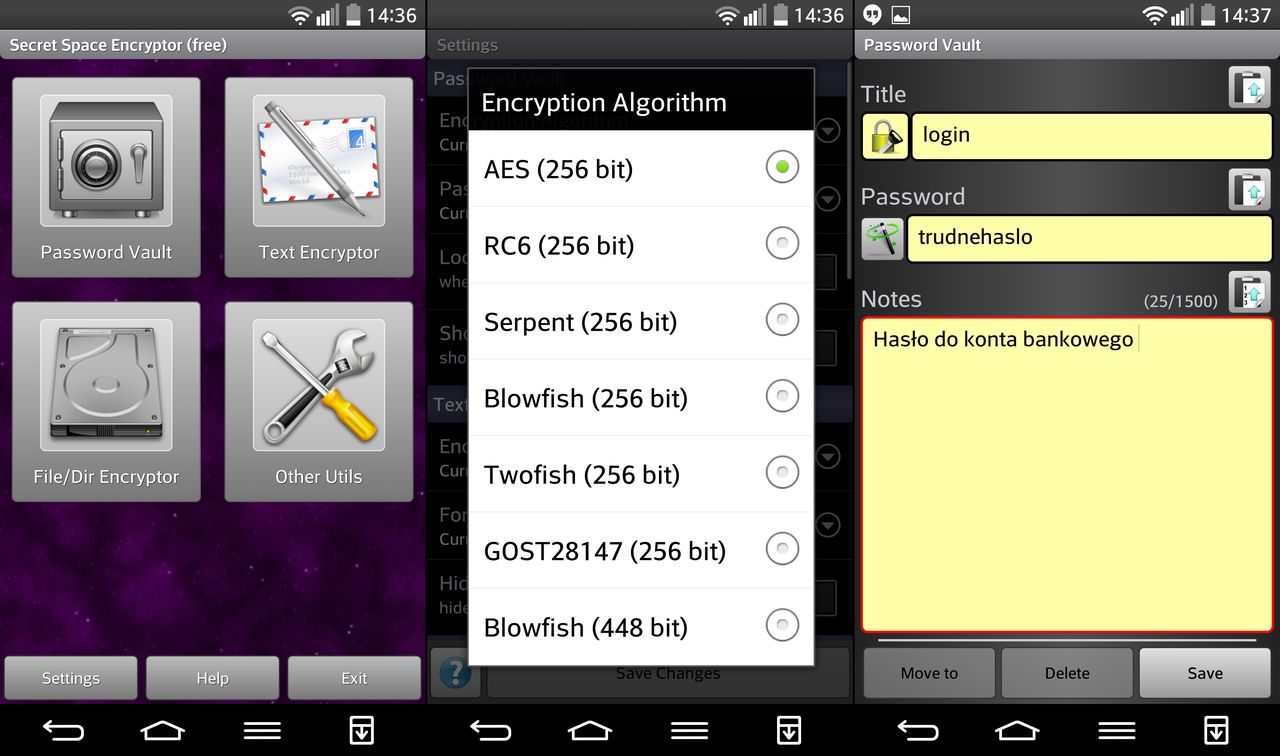Viewport: 1280px width, 756px height.
Task: Tap the Home navigation key on the Password Vault screen
Action: [1017, 731]
